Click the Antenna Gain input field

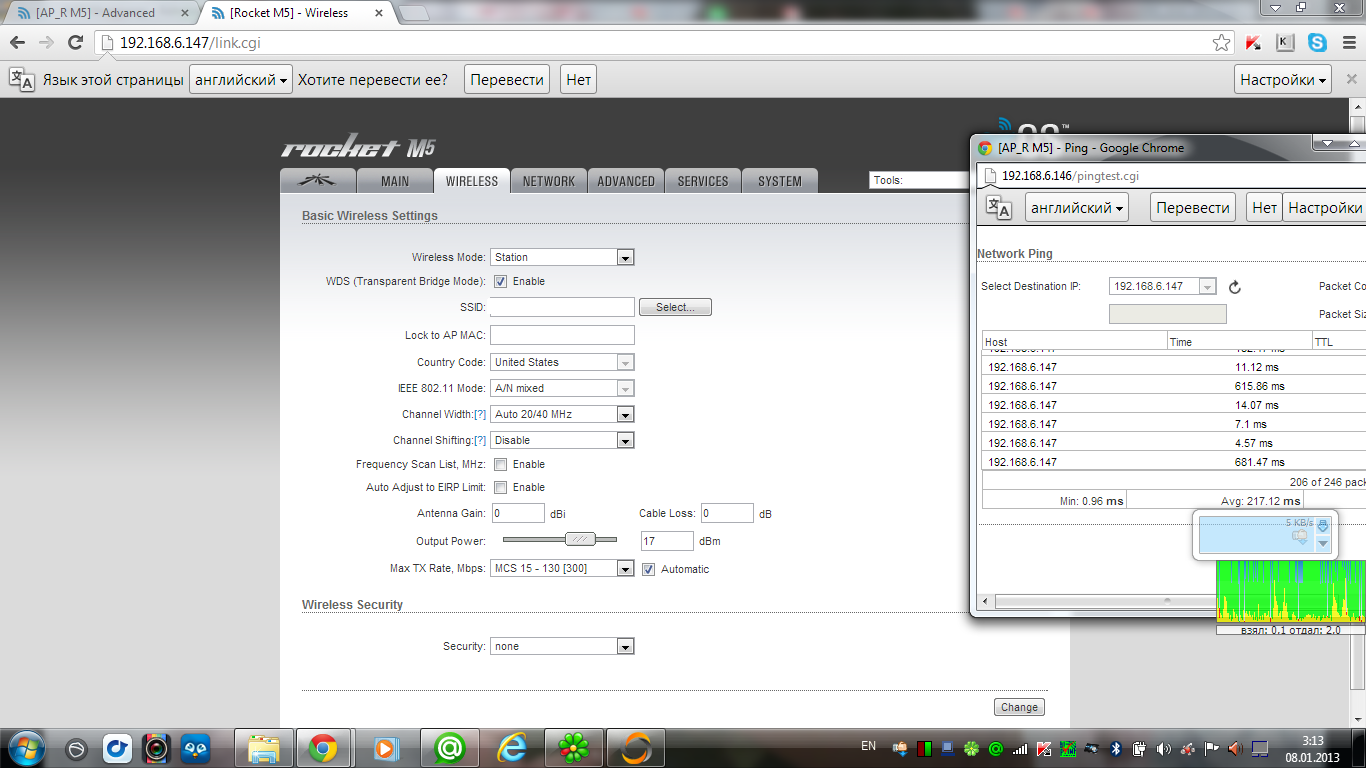(x=517, y=513)
